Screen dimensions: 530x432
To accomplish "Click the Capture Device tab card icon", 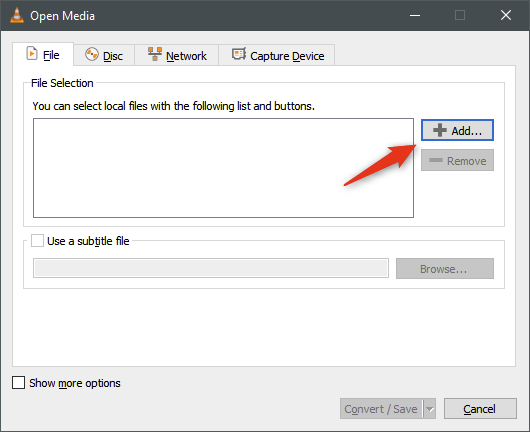I will pos(239,54).
